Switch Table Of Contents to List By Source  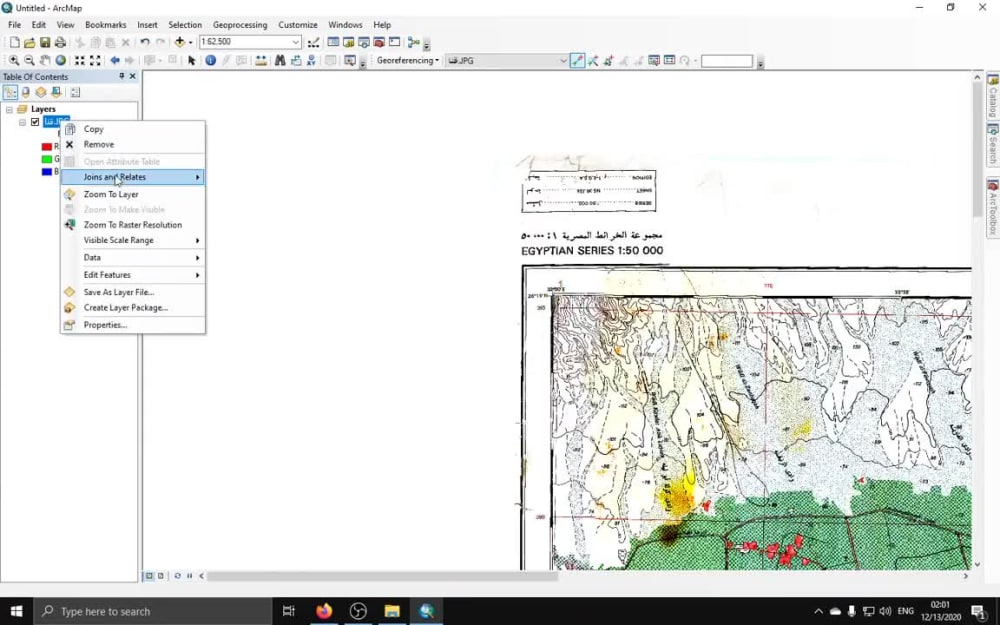coord(25,92)
